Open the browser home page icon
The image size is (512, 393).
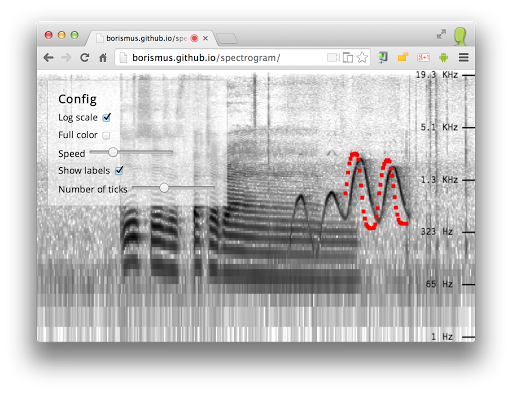[x=103, y=58]
